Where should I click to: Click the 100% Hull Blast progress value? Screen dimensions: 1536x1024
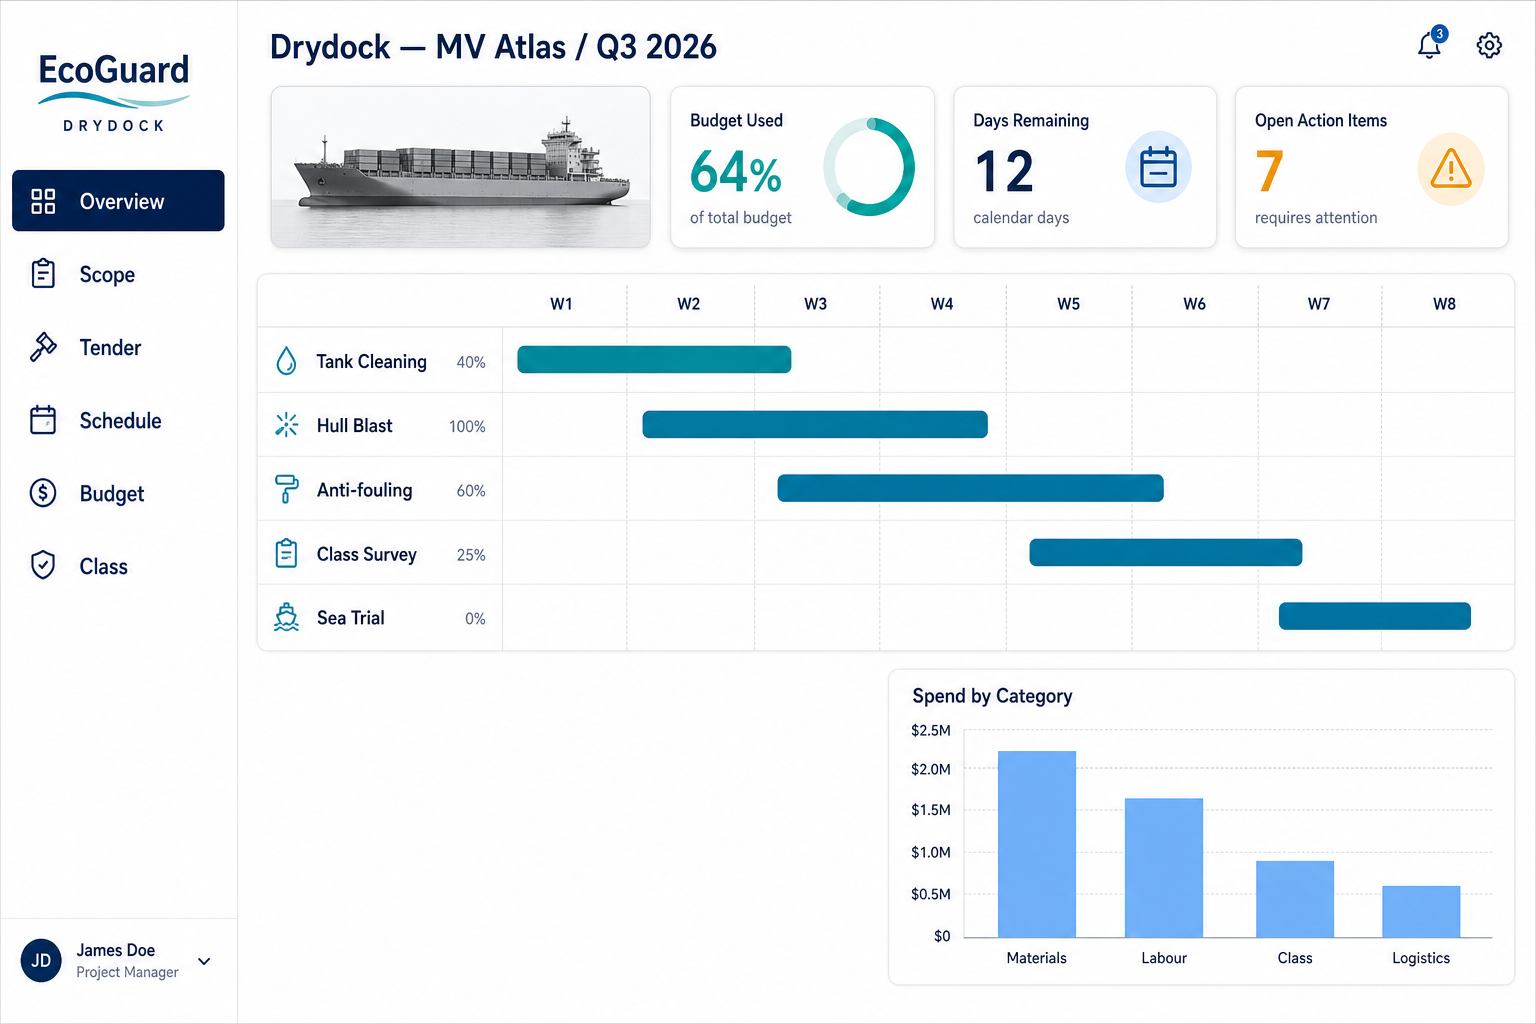[467, 426]
